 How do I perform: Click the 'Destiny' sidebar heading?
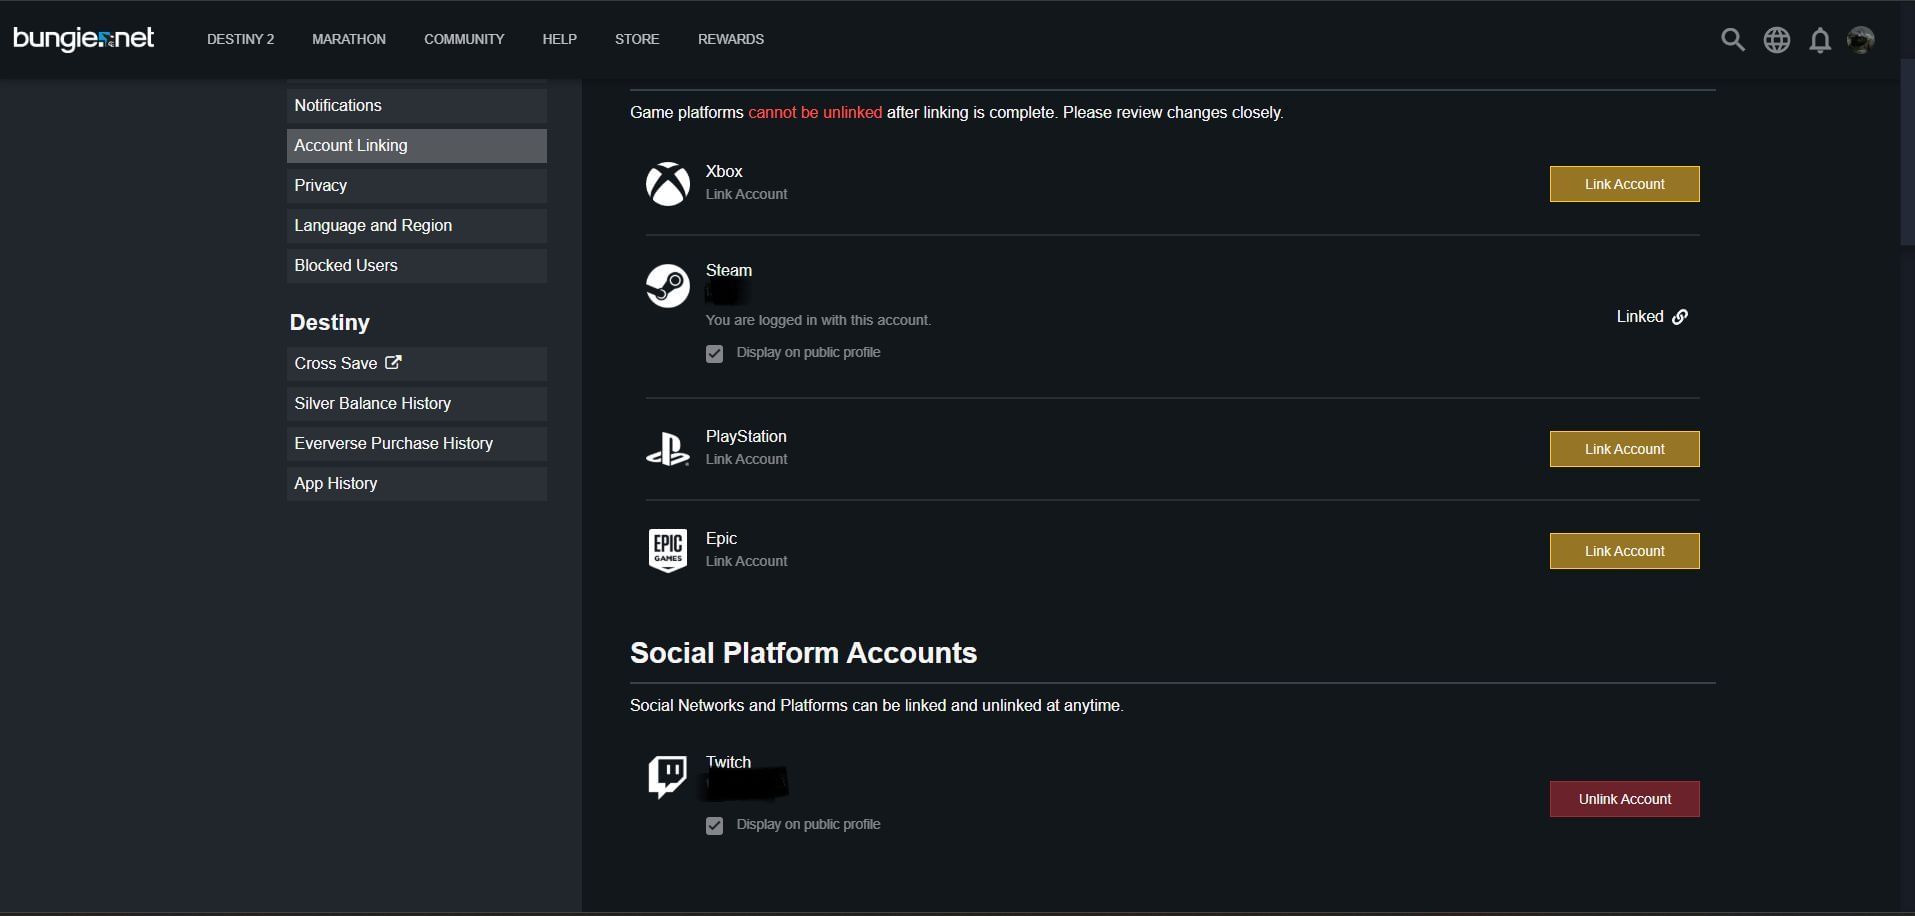point(329,323)
